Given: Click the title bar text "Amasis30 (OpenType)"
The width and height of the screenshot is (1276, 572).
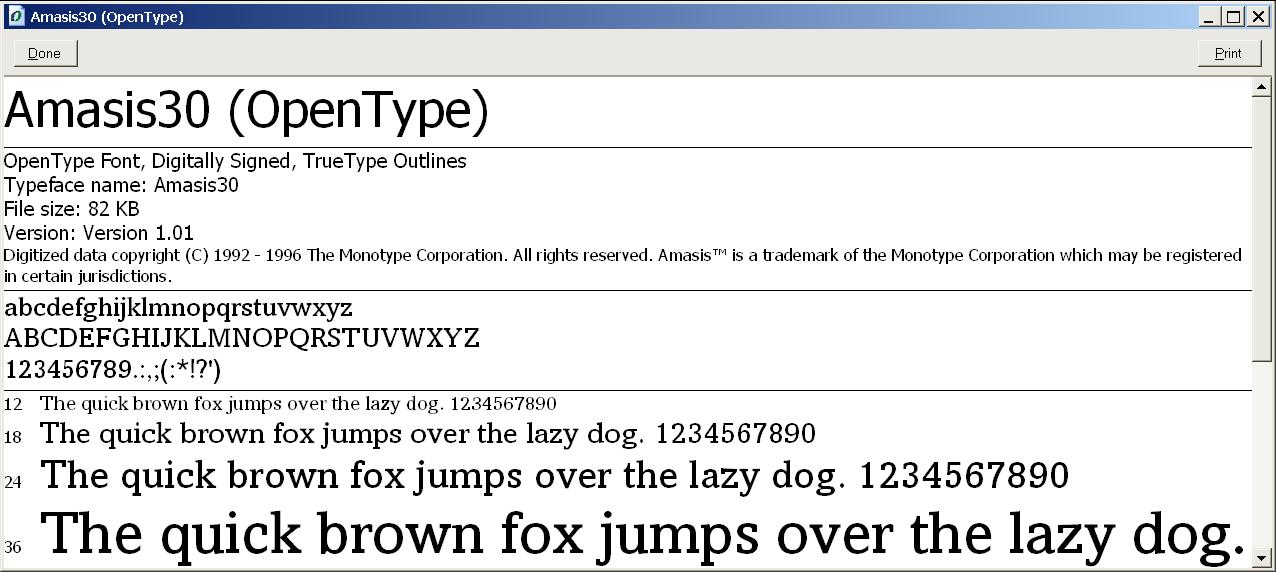Looking at the screenshot, I should pyautogui.click(x=107, y=17).
